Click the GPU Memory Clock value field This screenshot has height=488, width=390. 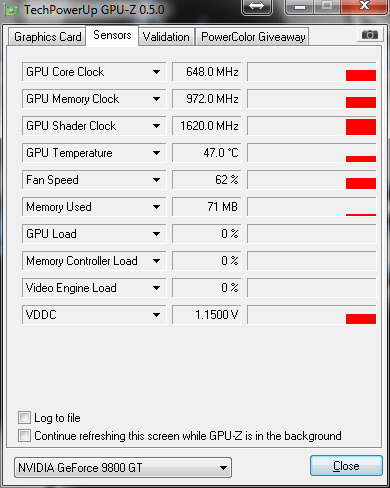point(207,99)
